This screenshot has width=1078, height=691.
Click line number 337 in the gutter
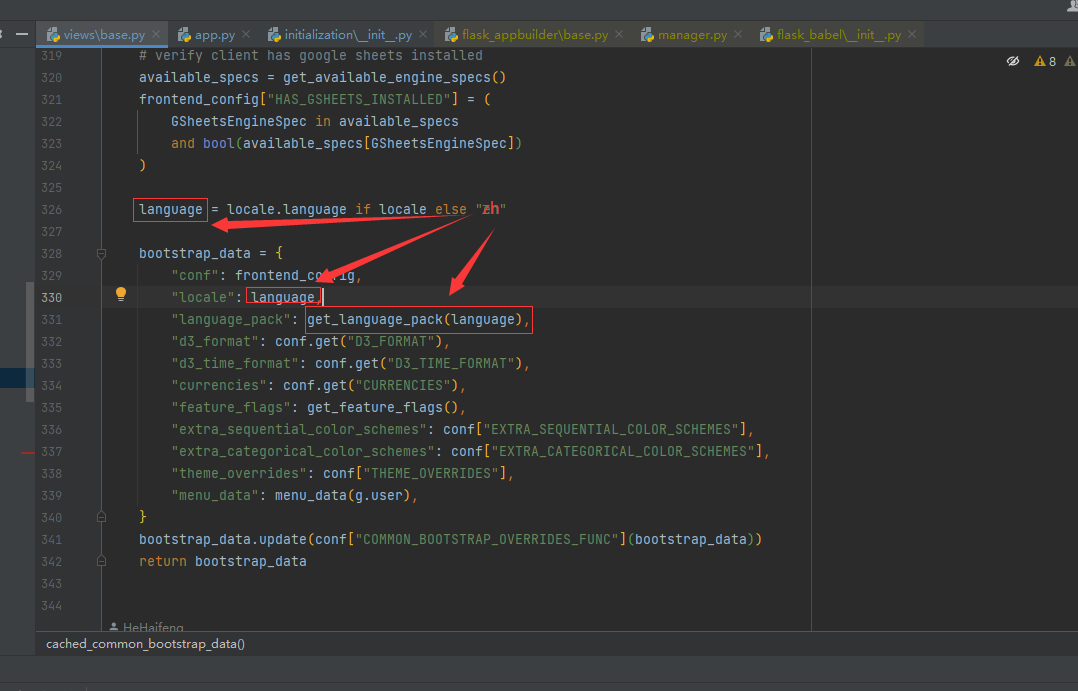click(52, 452)
